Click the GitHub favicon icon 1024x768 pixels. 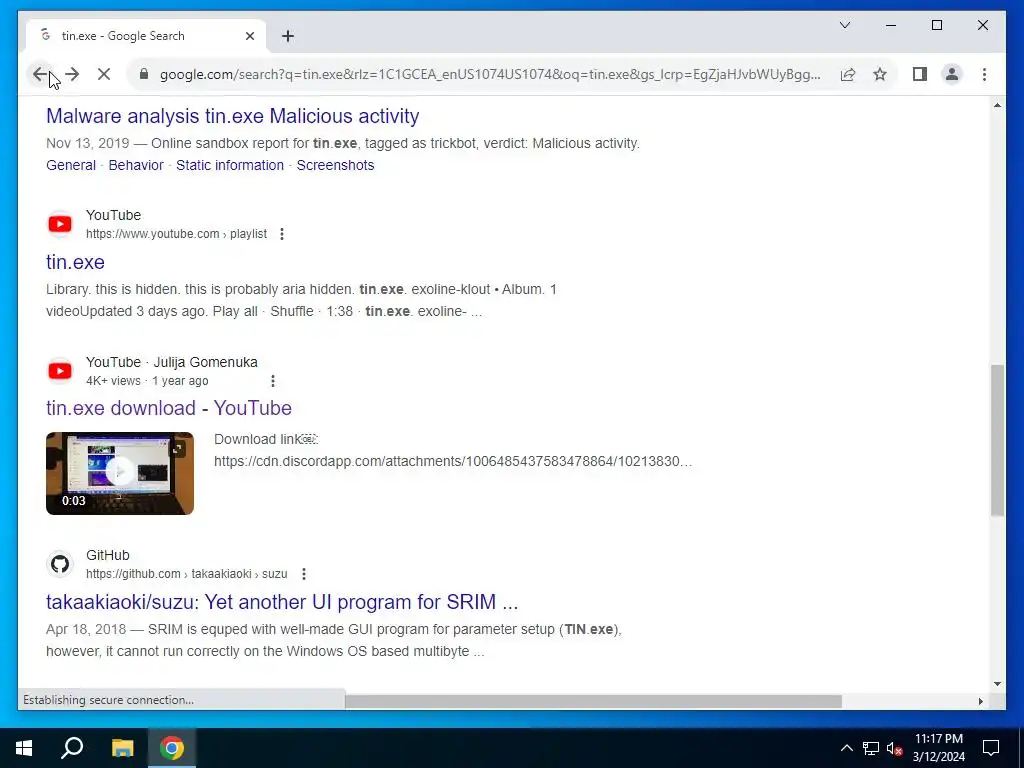[60, 564]
